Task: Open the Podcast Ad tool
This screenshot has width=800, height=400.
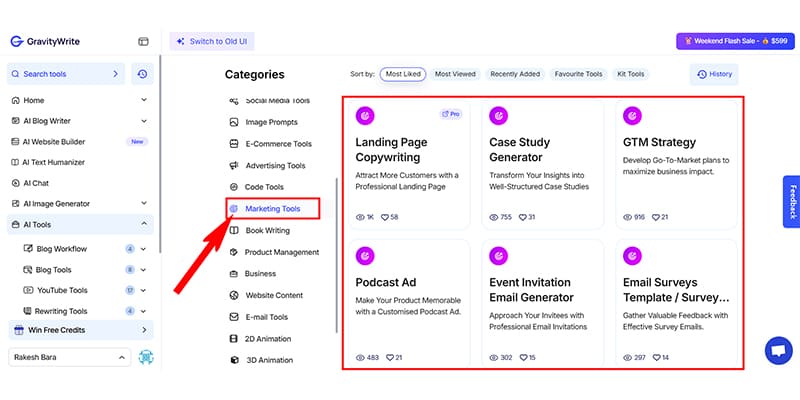Action: (409, 304)
